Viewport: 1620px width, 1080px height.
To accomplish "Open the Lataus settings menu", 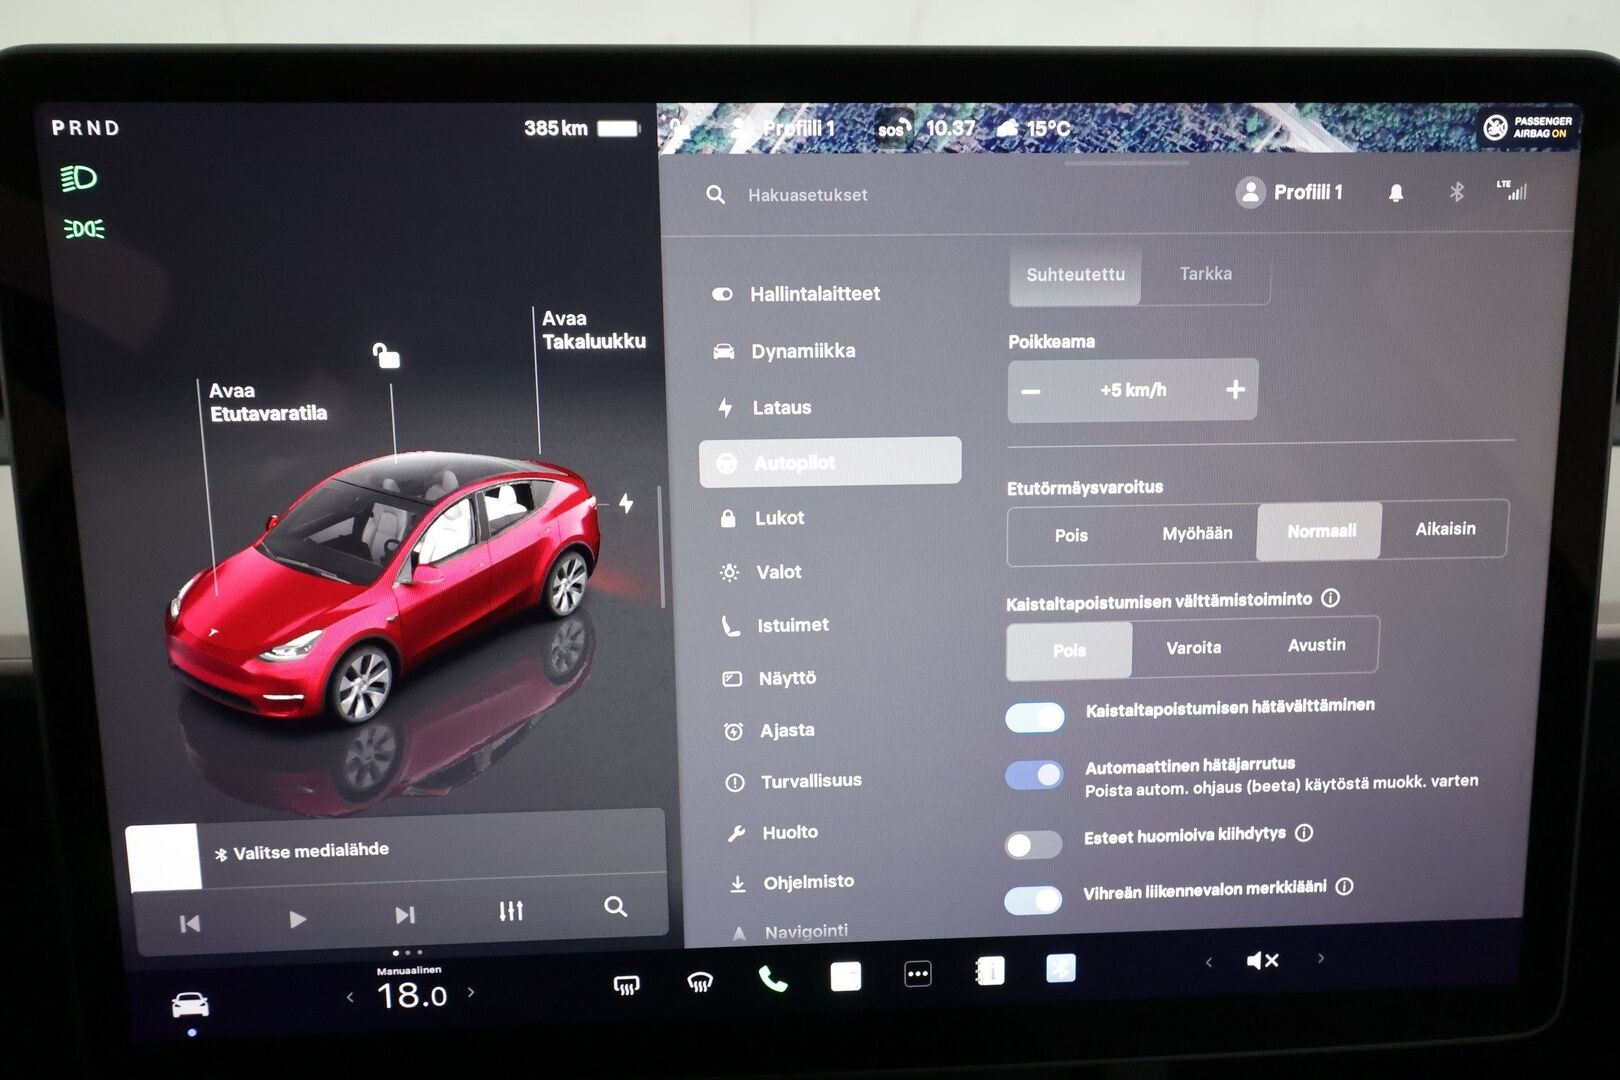I will click(x=781, y=408).
